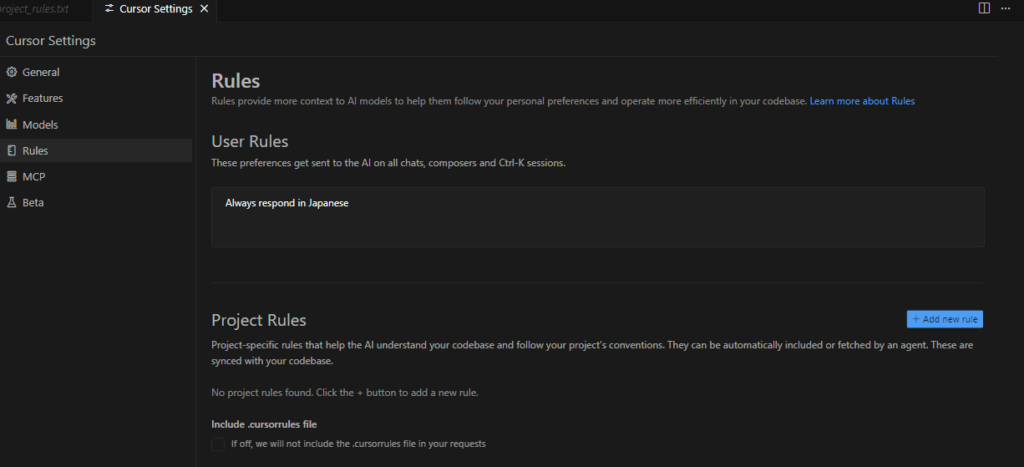Click the 'Include .cursorrules file' label
This screenshot has width=1024, height=467.
tap(264, 425)
